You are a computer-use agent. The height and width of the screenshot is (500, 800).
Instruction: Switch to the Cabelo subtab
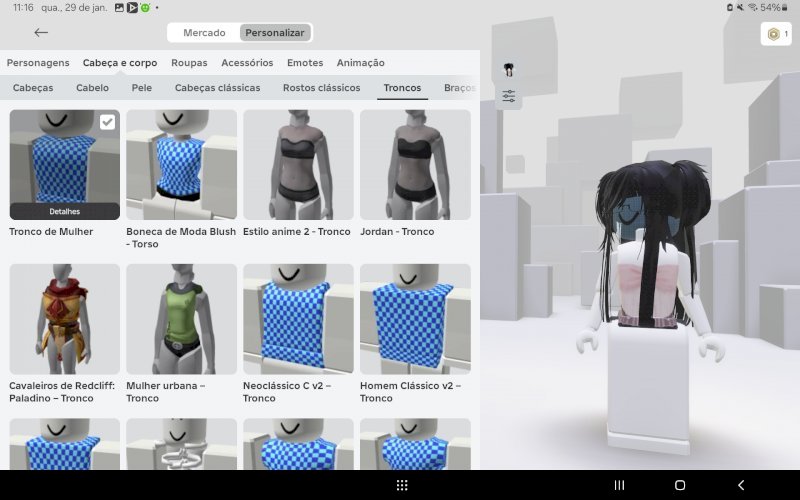92,88
